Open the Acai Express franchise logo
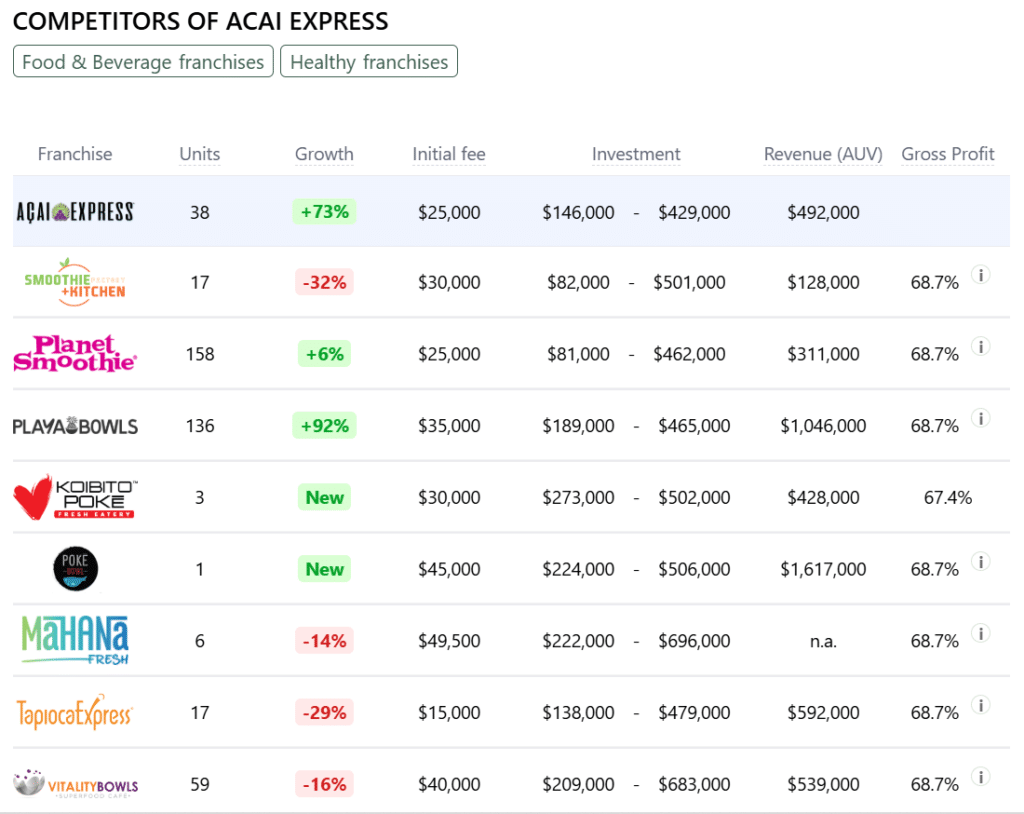Viewport: 1024px width, 814px height. coord(75,212)
